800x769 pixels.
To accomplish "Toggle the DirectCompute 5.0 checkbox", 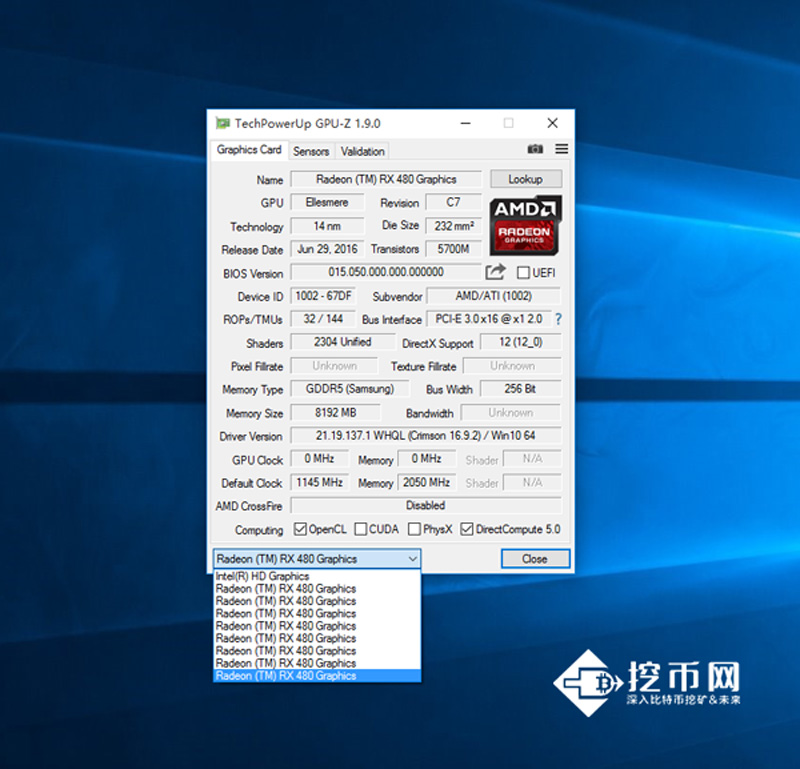I will point(466,529).
